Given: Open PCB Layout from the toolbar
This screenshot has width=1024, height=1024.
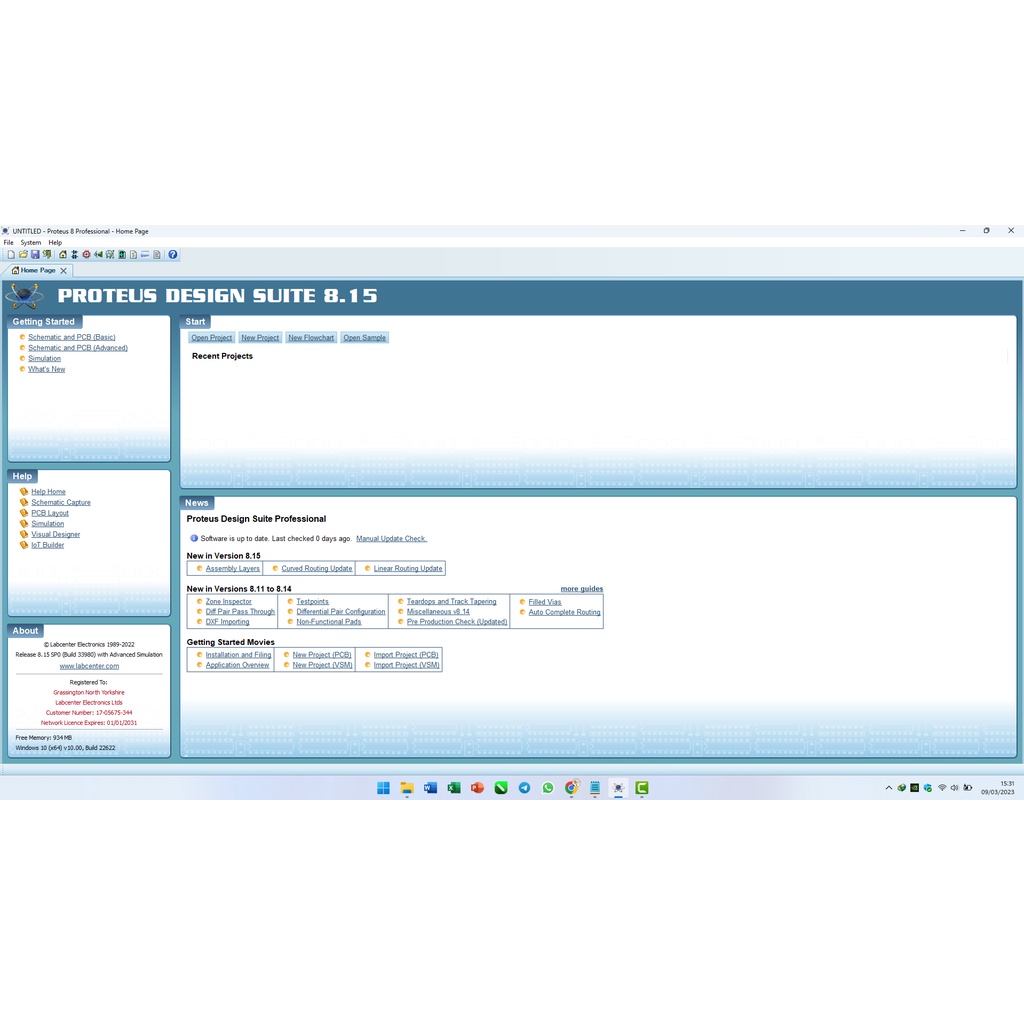Looking at the screenshot, I should click(x=86, y=255).
